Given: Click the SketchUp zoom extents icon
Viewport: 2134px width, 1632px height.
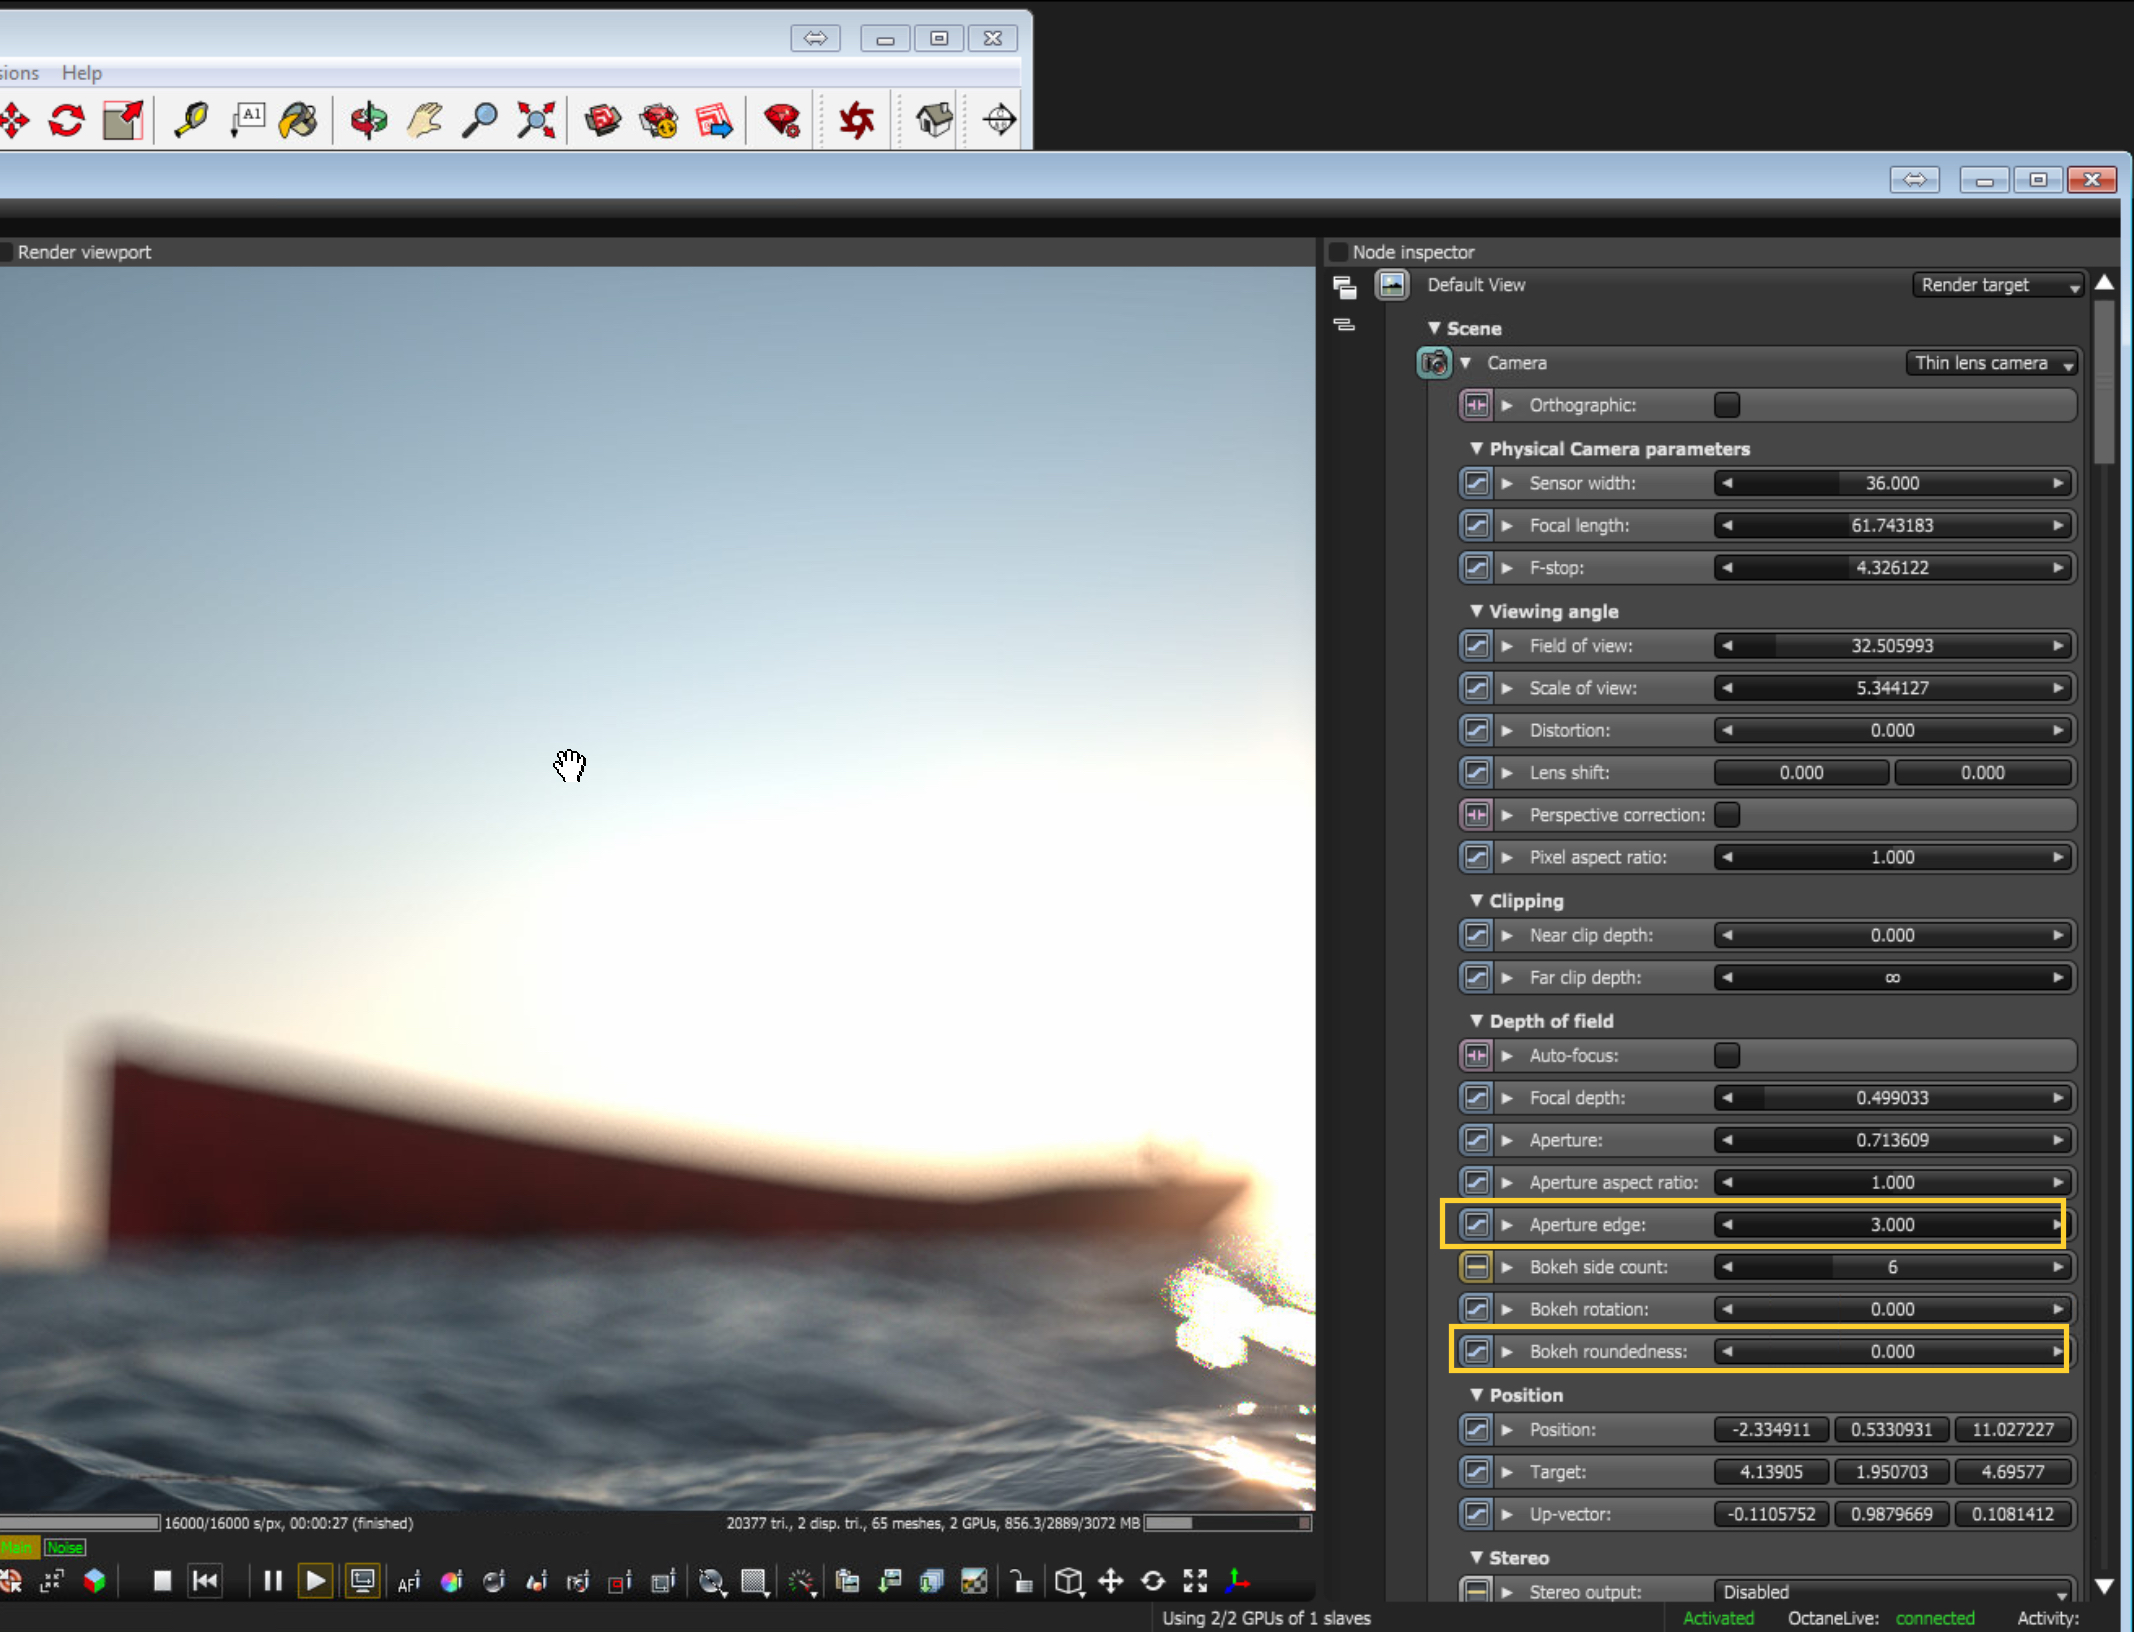Looking at the screenshot, I should 536,120.
